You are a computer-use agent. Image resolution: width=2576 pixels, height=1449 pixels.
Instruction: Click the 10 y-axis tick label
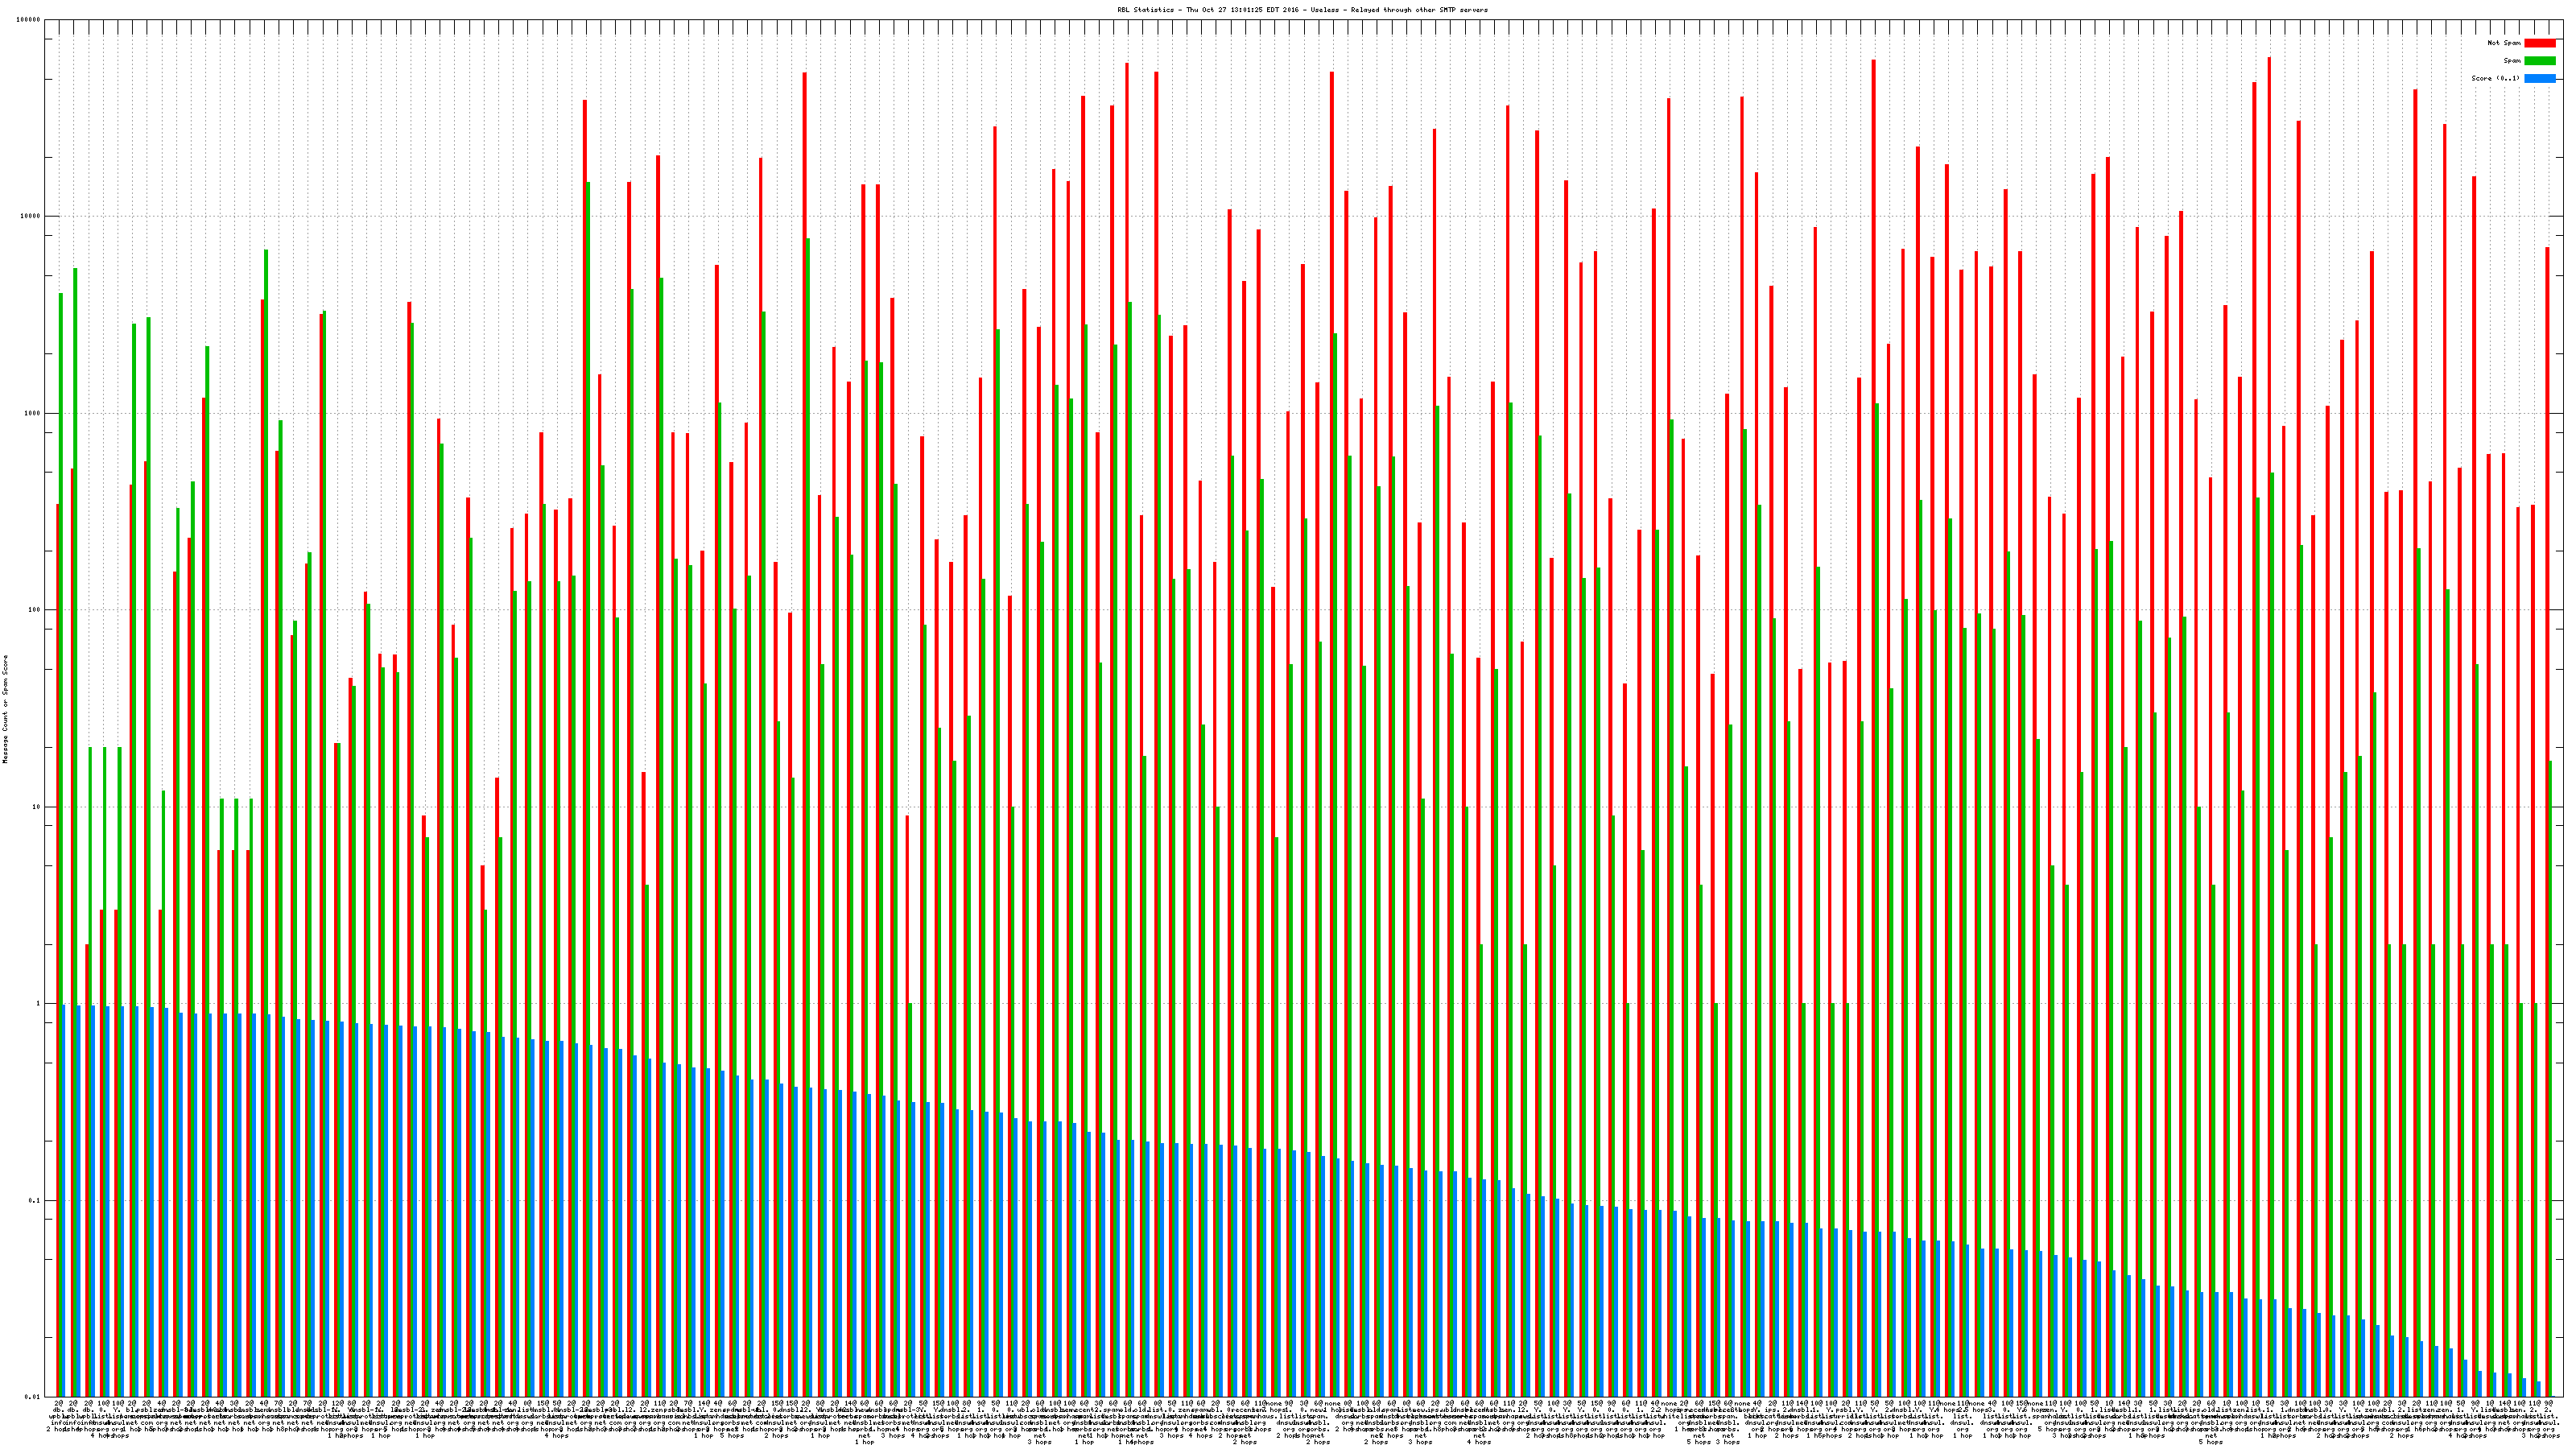pyautogui.click(x=36, y=807)
